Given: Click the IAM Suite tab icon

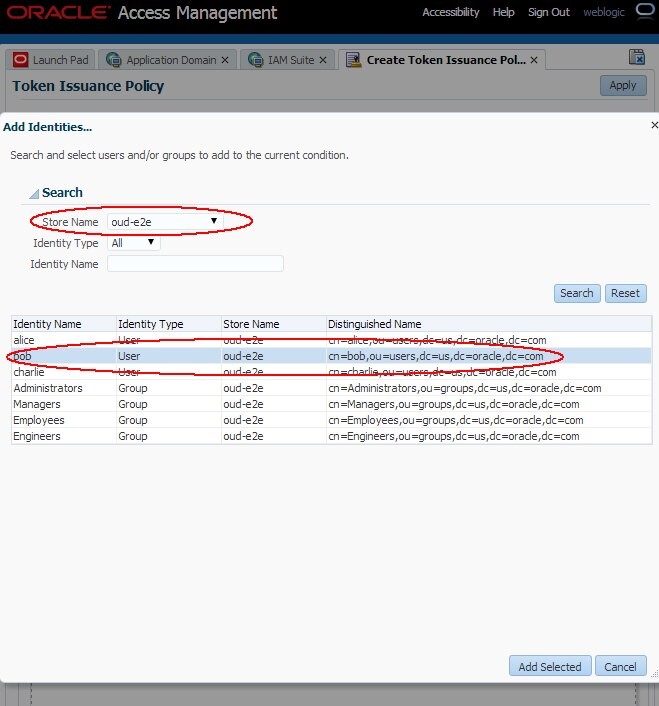Looking at the screenshot, I should (x=255, y=60).
